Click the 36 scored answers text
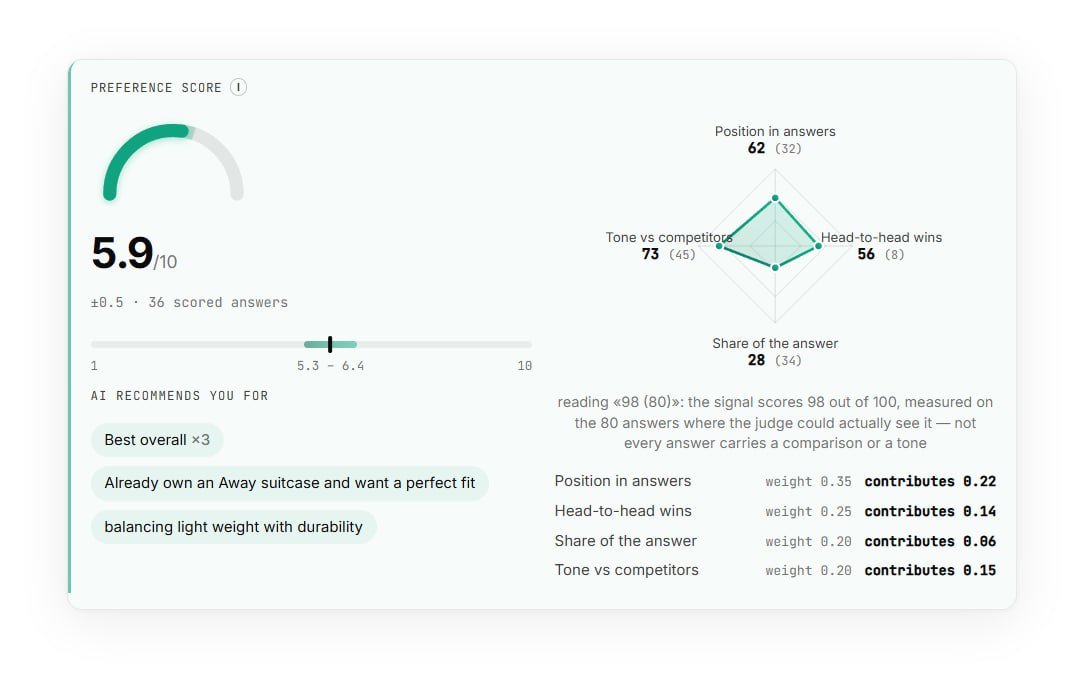Image resolution: width=1084 pixels, height=679 pixels. click(218, 302)
